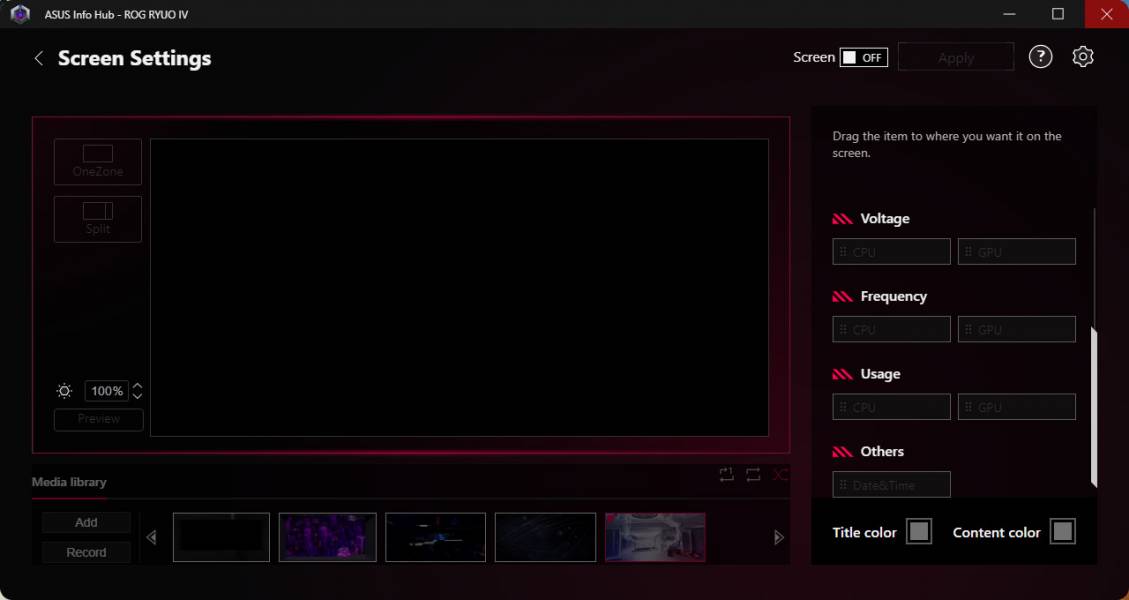
Task: Click the Add media button
Action: click(86, 522)
